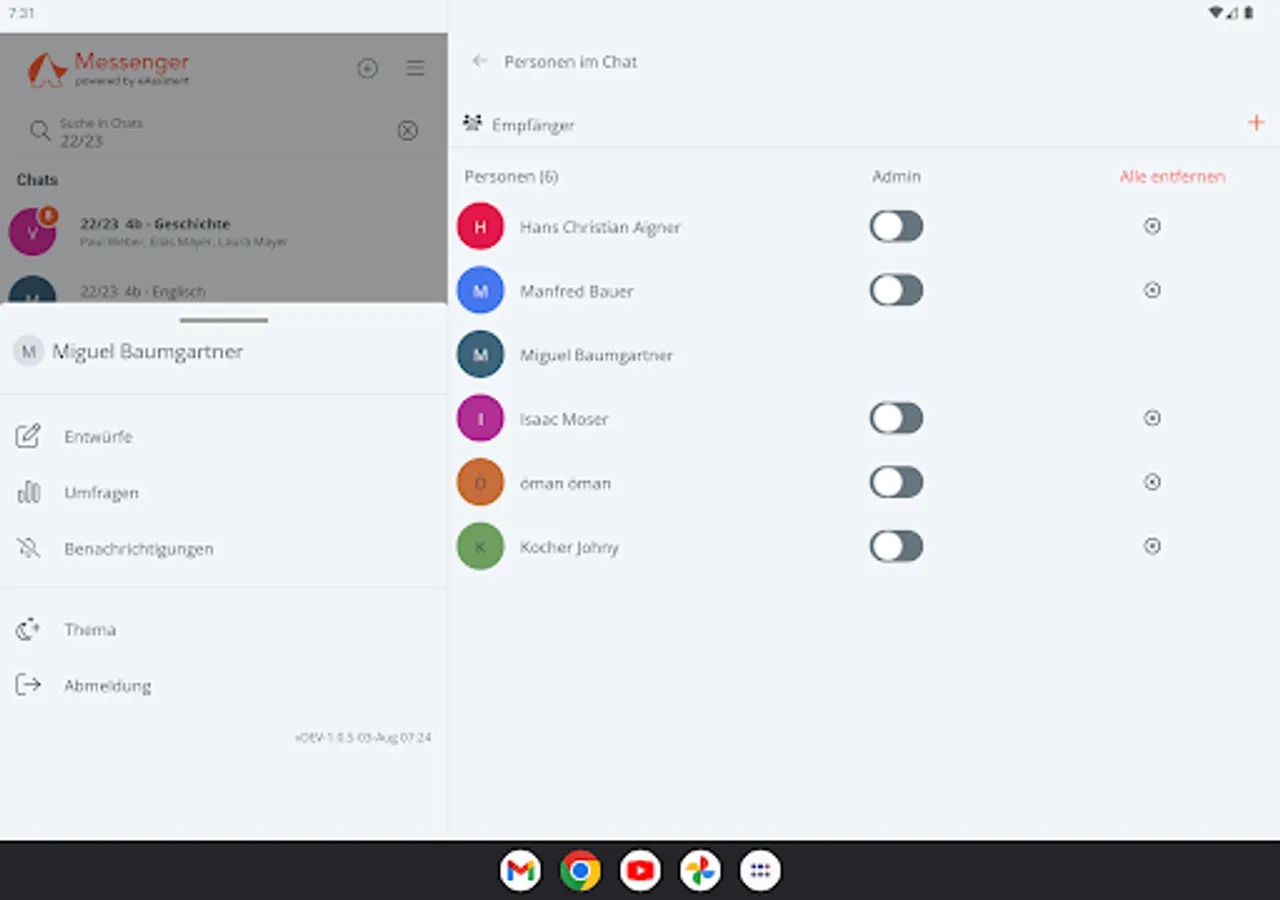Viewport: 1280px width, 900px height.
Task: Click the Umfragen bar chart icon
Action: [x=28, y=492]
